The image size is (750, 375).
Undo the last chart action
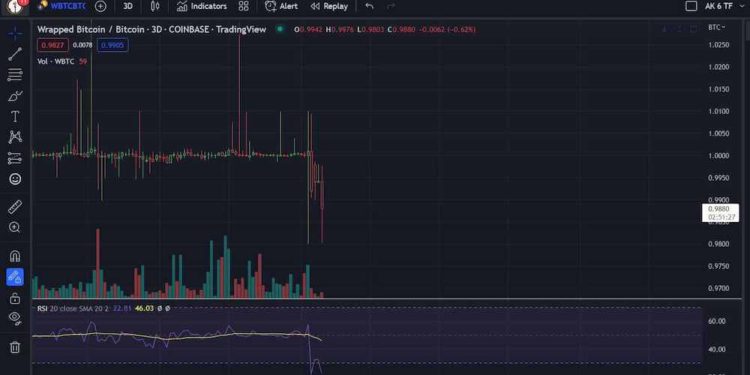coord(369,6)
